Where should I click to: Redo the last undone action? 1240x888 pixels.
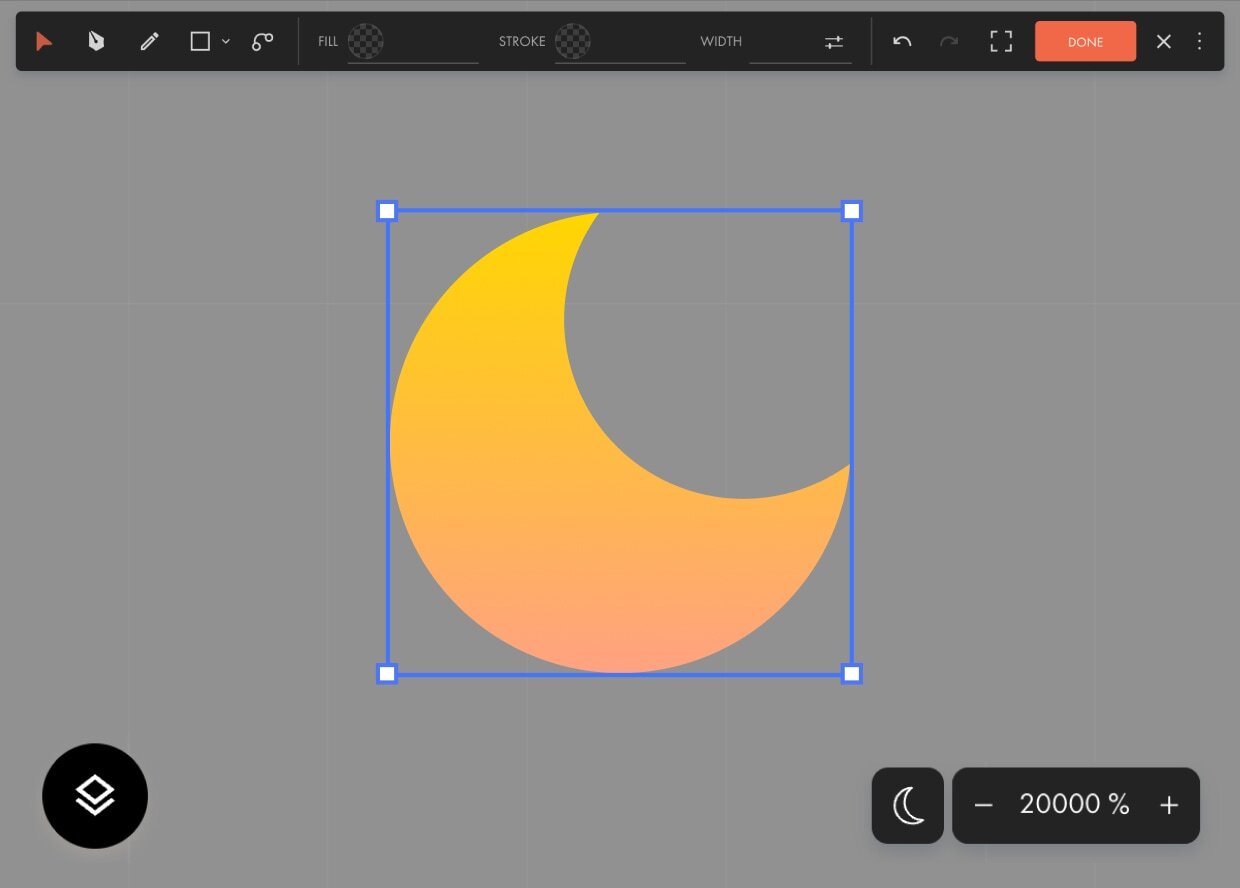(949, 41)
